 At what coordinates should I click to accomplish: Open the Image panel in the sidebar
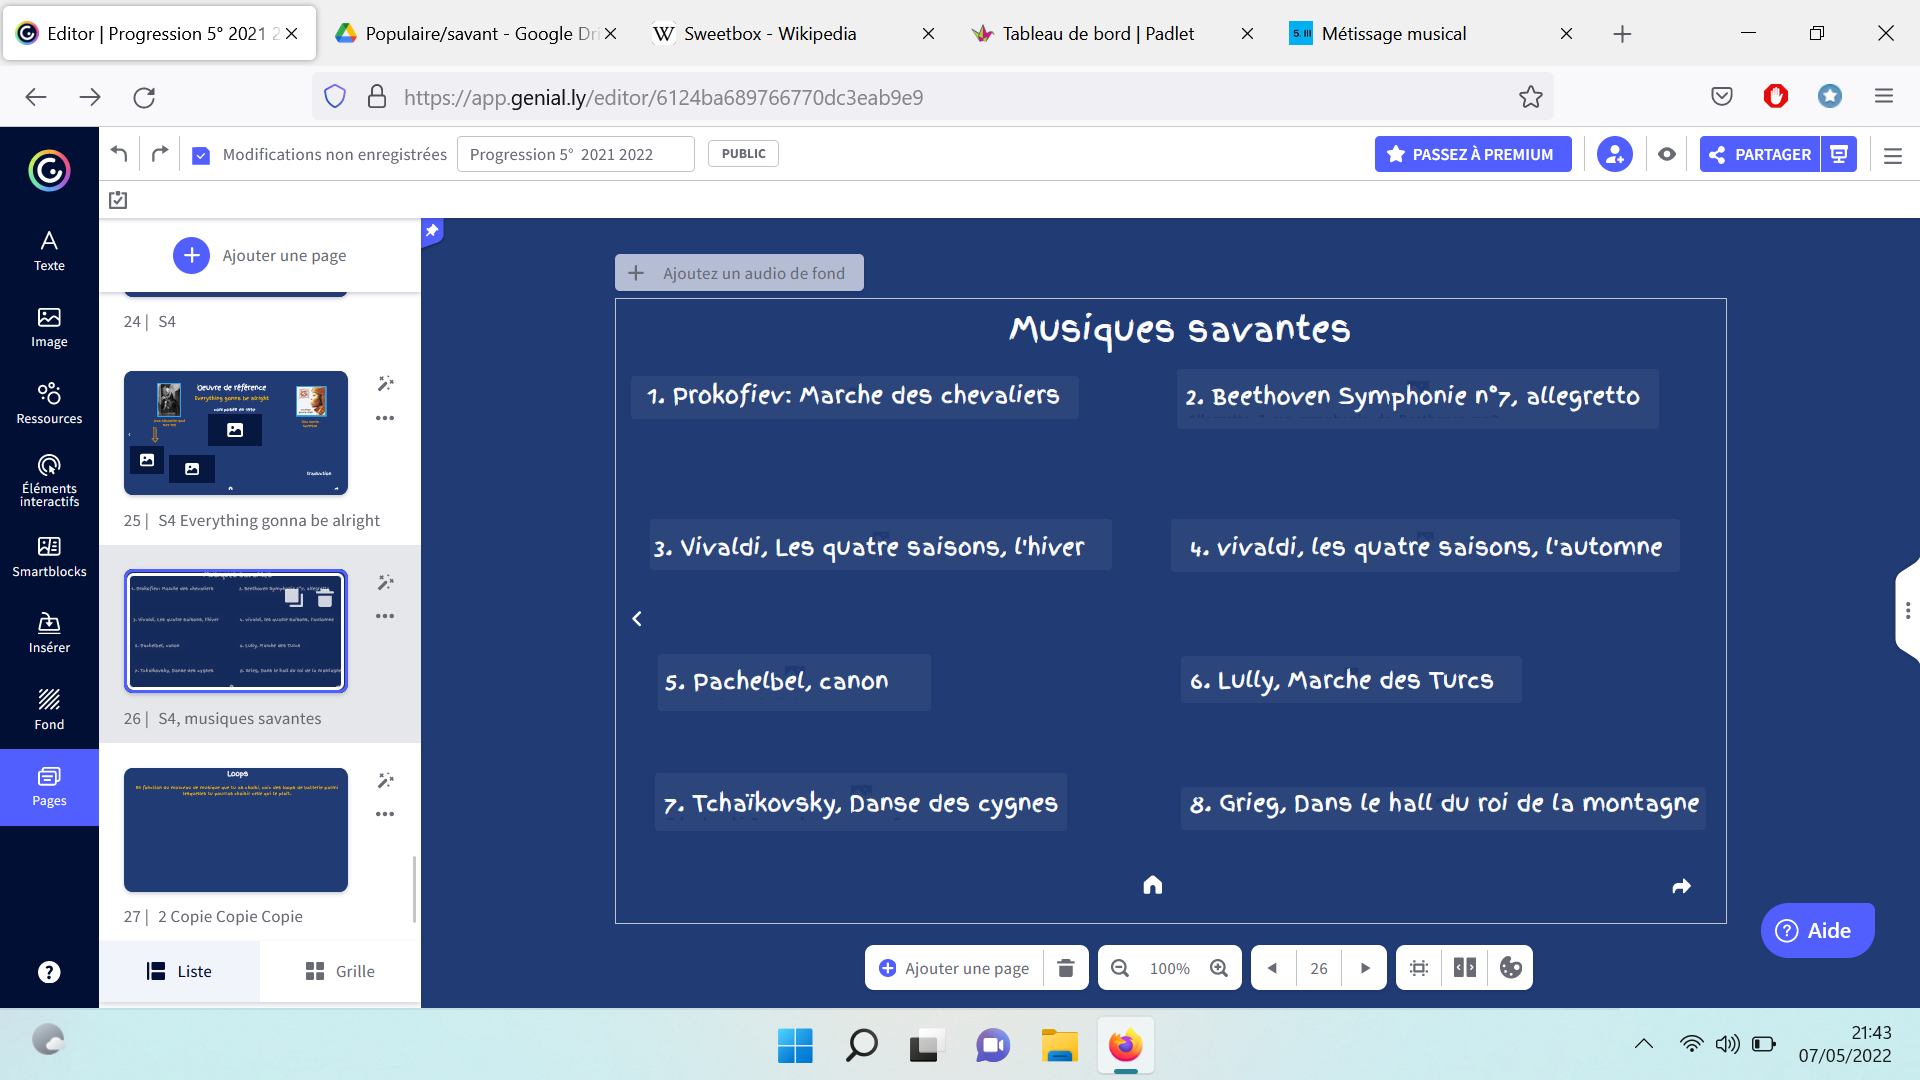(x=48, y=327)
